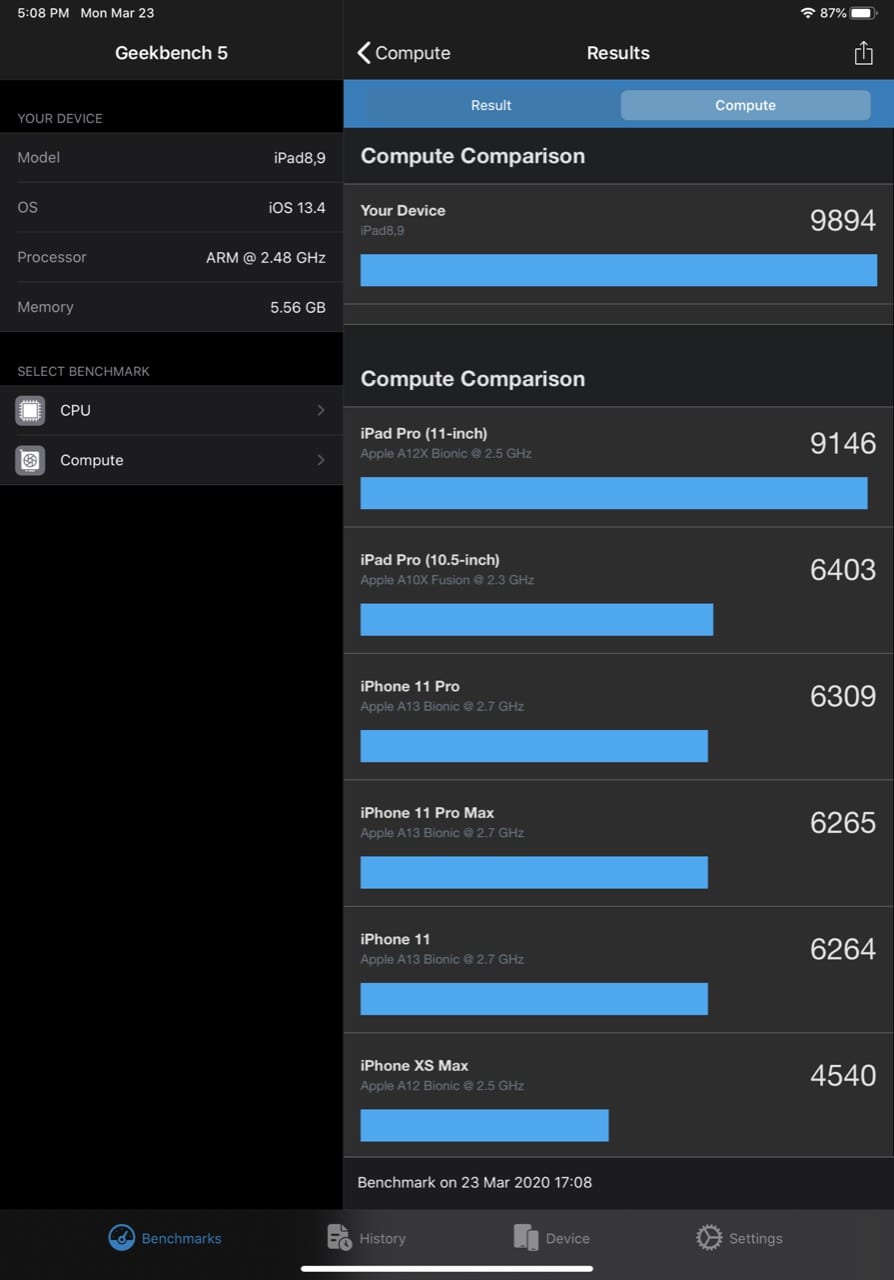The image size is (894, 1280).
Task: Go back using the Compute chevron
Action: click(x=364, y=53)
